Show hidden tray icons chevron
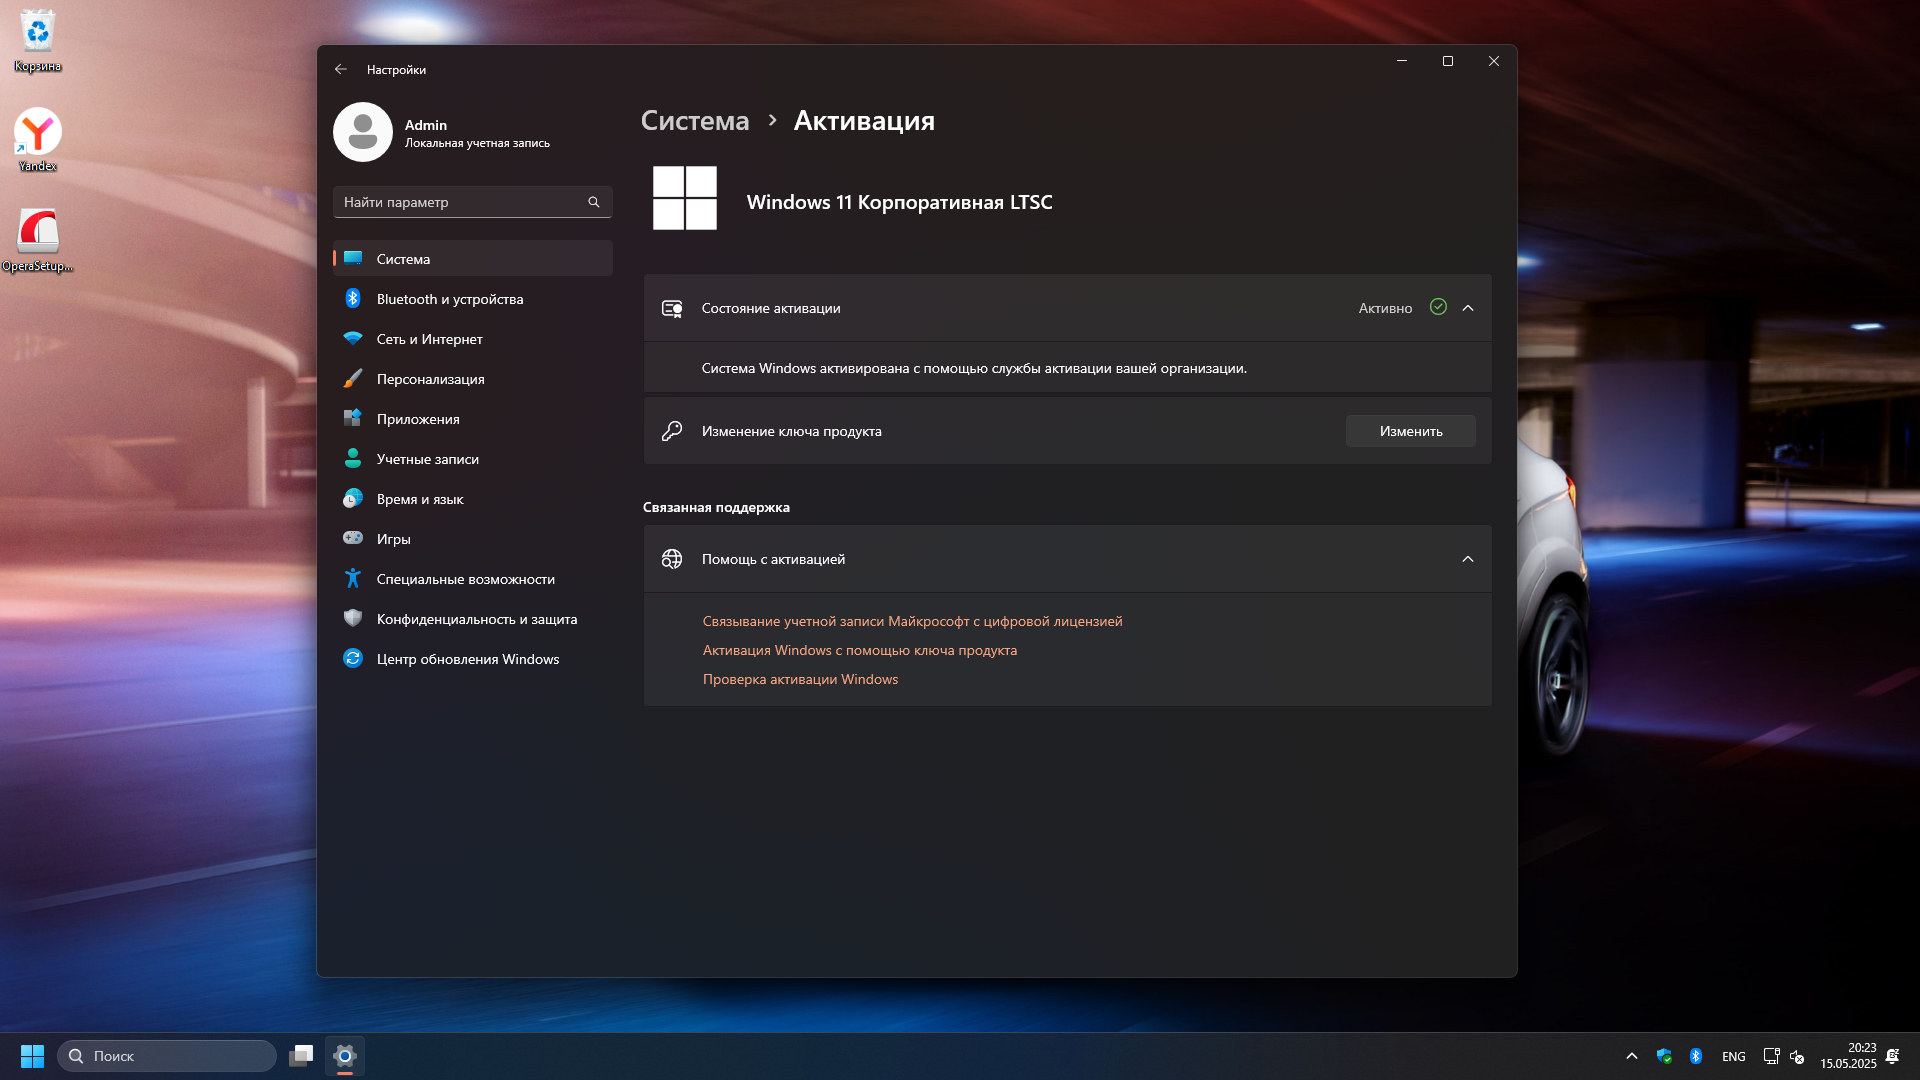Screen dimensions: 1920x1080 1632,1056
